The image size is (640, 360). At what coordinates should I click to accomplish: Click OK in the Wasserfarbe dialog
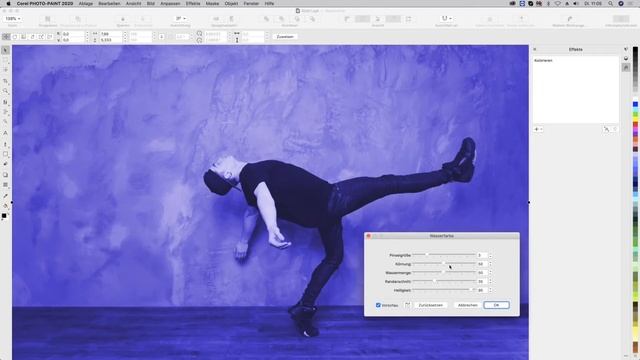(x=496, y=305)
